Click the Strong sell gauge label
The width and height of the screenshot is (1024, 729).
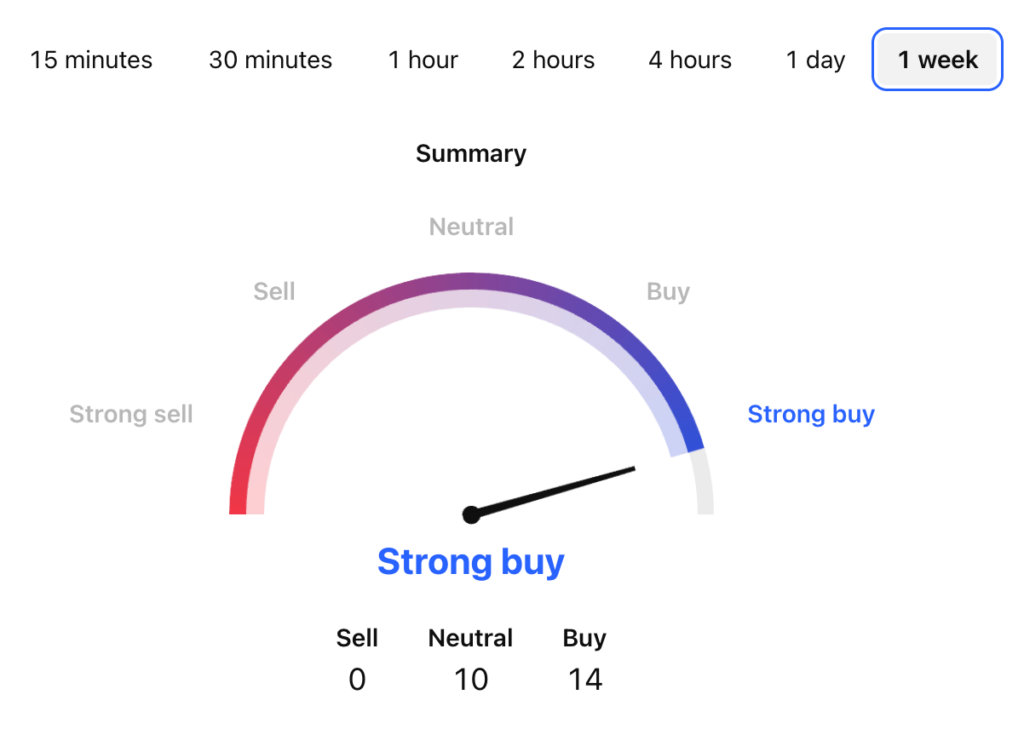pos(131,414)
